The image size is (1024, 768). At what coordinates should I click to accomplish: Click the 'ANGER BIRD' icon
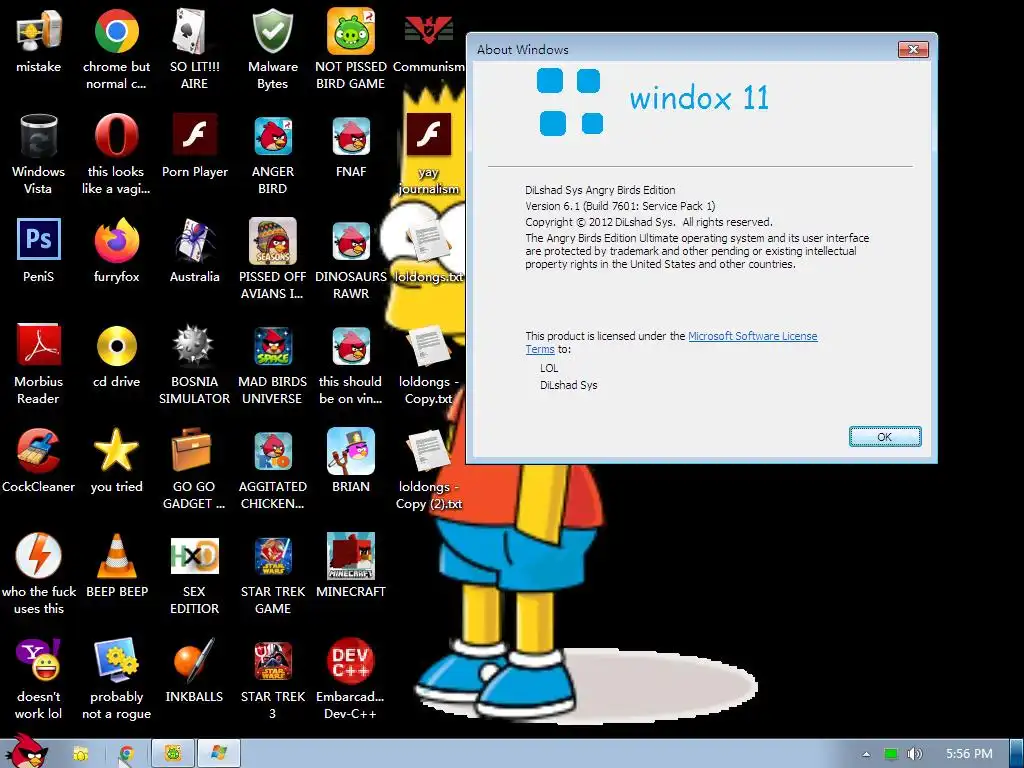coord(272,136)
